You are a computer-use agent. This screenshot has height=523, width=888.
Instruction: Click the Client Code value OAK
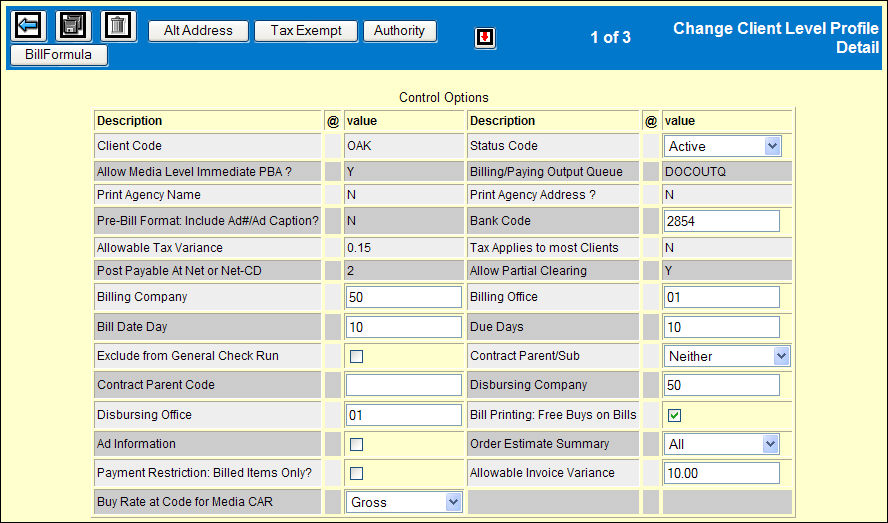[359, 146]
